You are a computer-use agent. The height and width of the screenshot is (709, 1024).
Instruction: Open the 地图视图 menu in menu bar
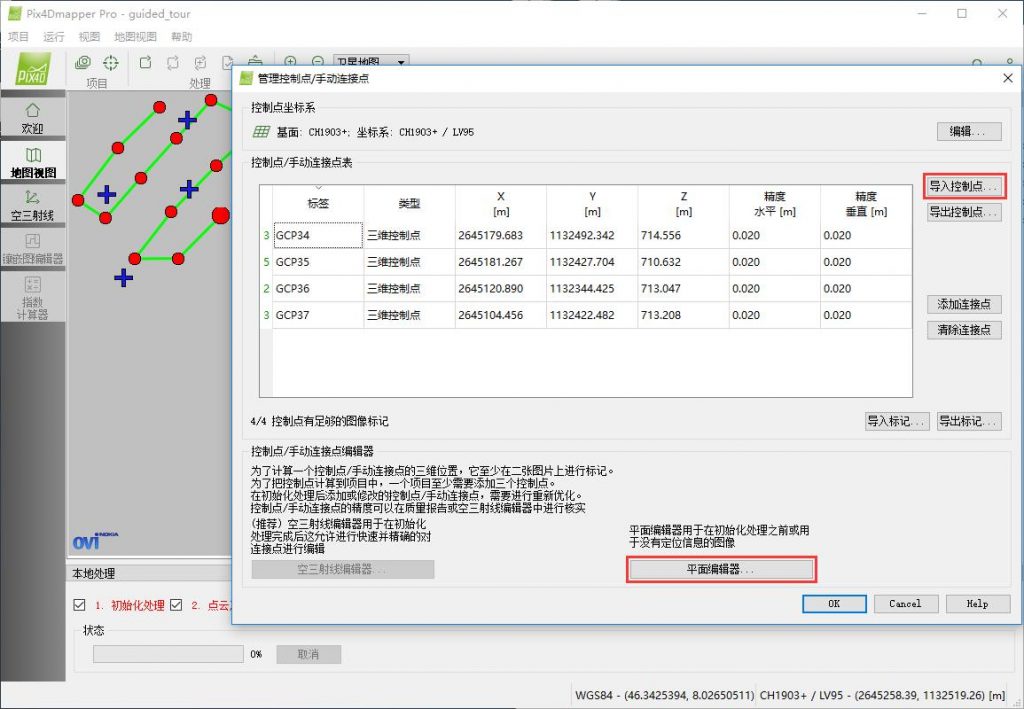coord(135,37)
